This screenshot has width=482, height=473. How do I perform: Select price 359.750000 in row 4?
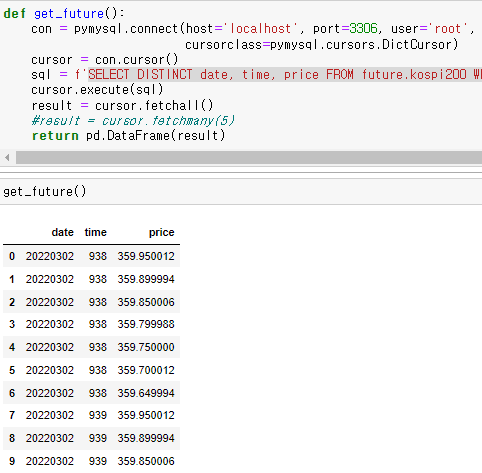click(146, 347)
